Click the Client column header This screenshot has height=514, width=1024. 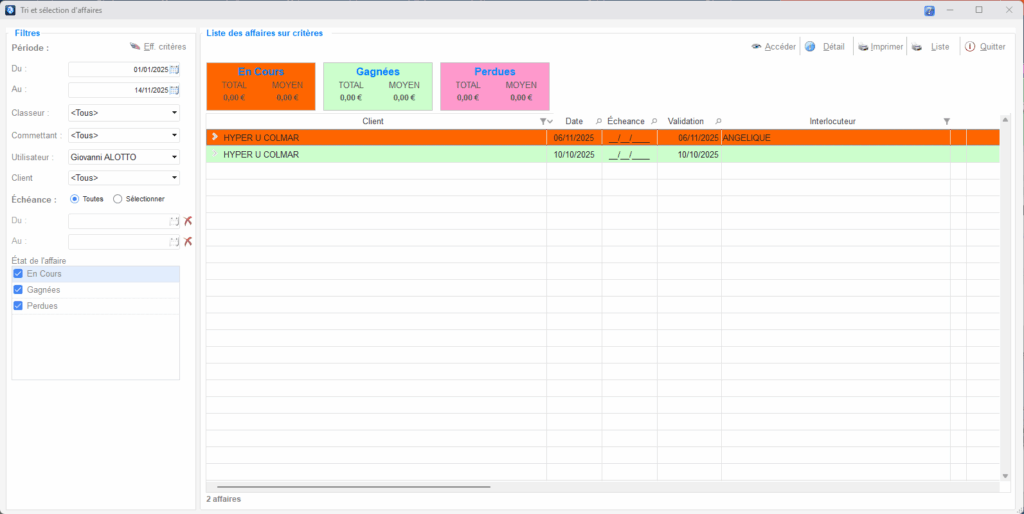pyautogui.click(x=372, y=121)
